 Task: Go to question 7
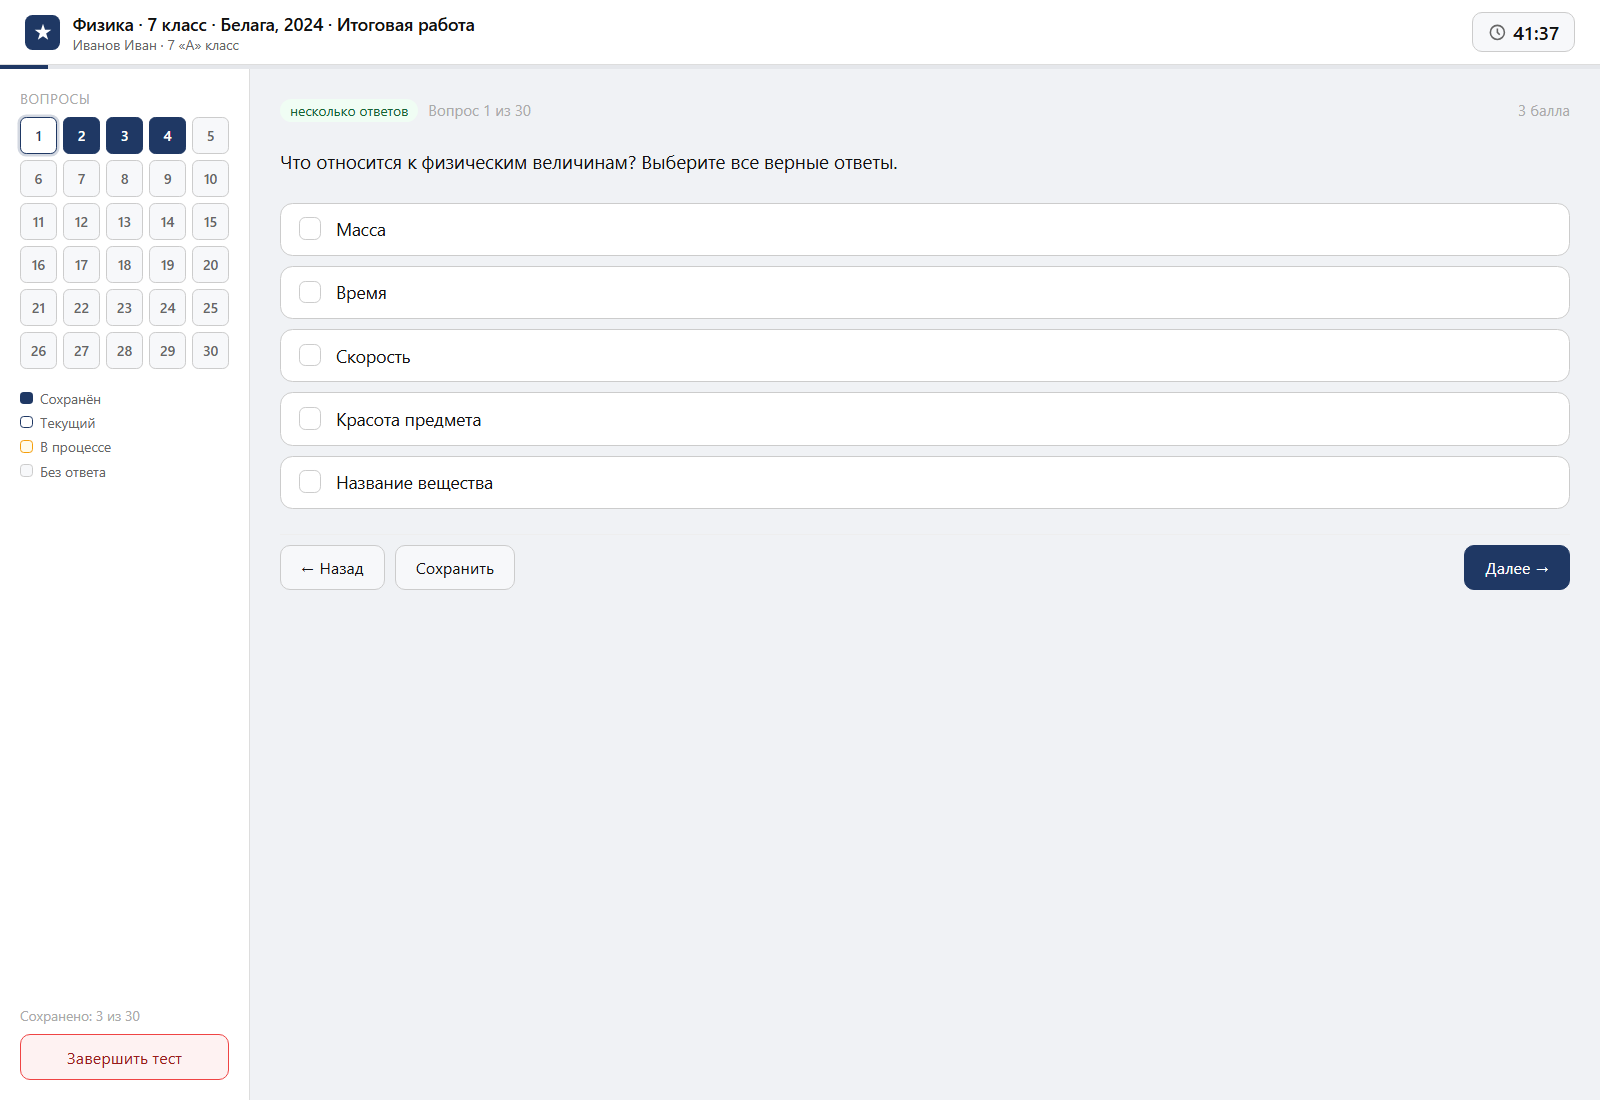[81, 179]
